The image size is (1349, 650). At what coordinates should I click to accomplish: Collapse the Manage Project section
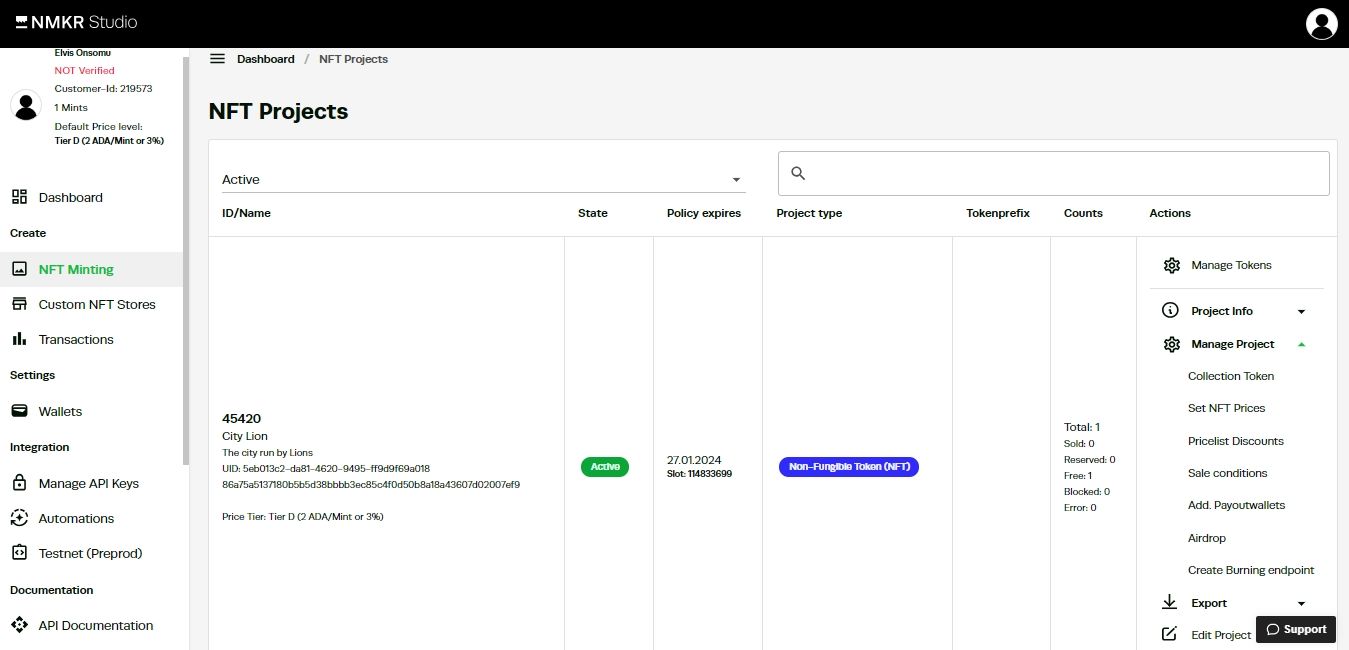coord(1301,344)
